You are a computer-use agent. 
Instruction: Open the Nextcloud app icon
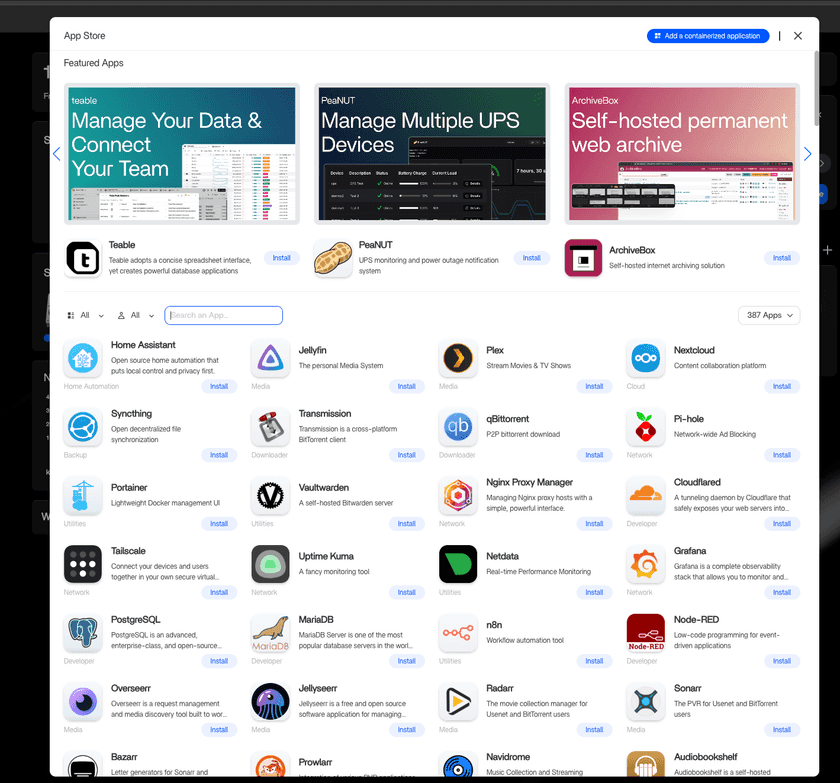coord(646,358)
